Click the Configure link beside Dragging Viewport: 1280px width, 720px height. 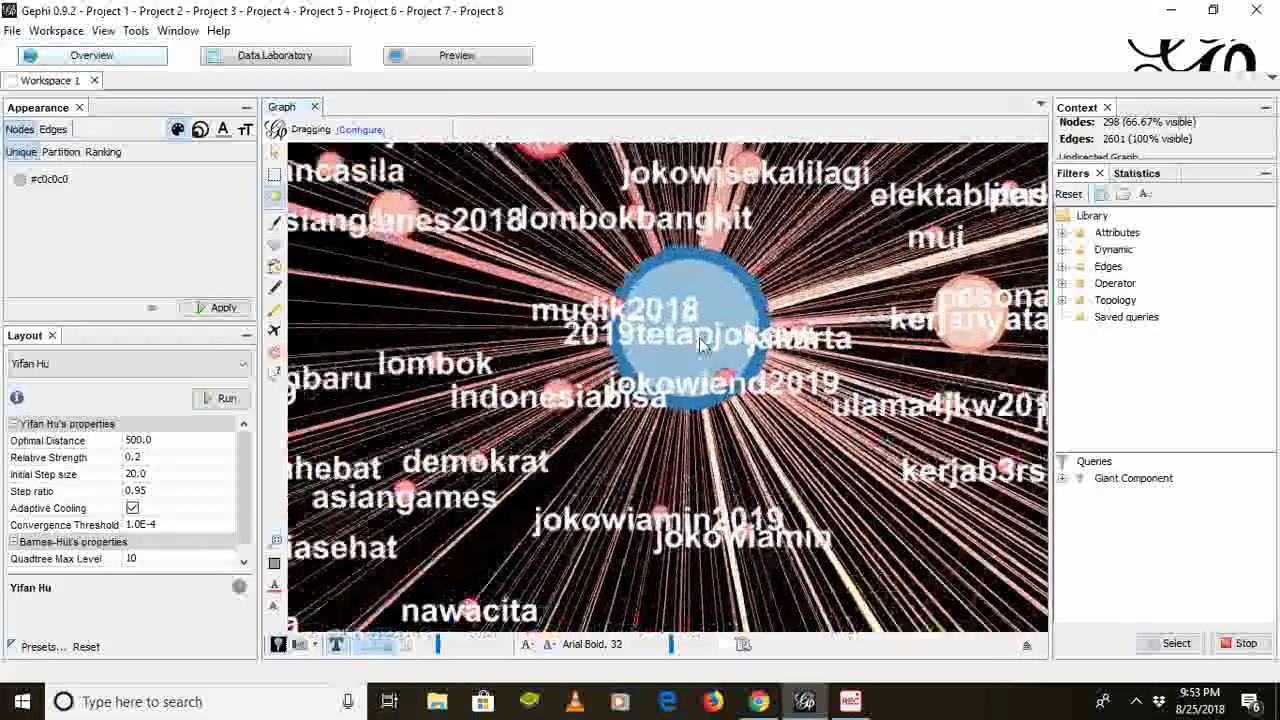[360, 130]
